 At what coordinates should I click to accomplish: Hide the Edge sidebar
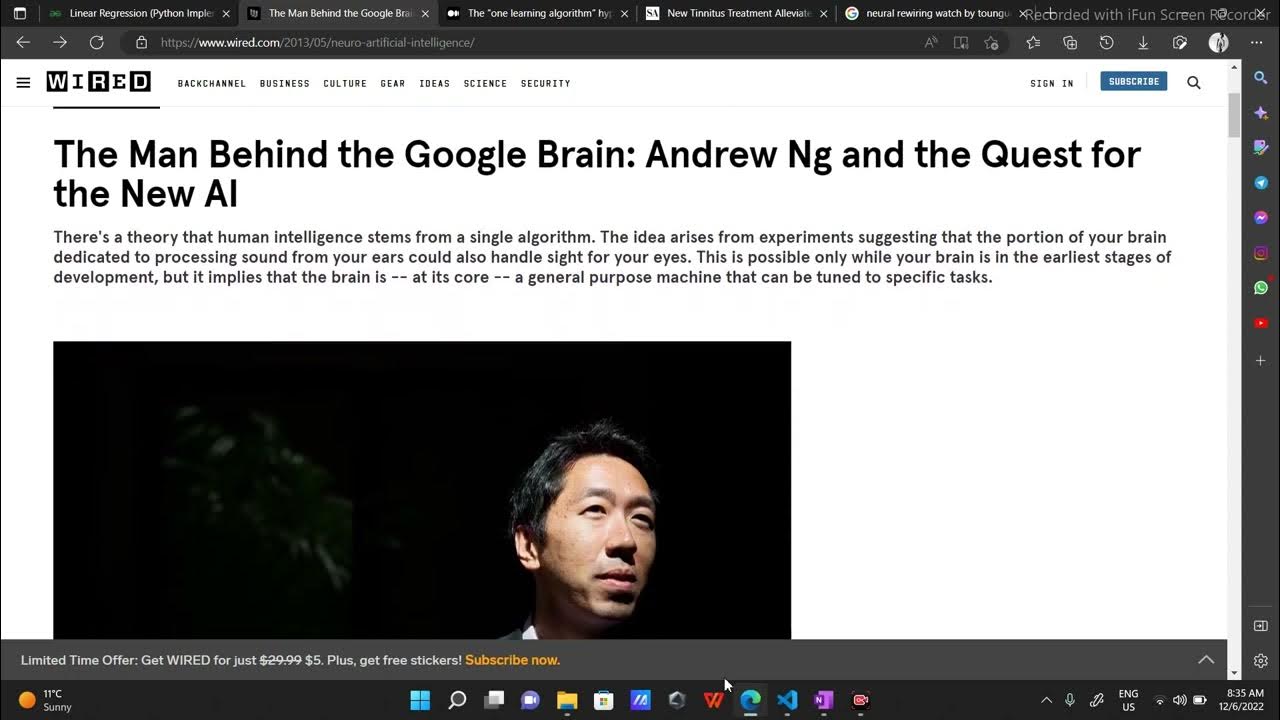1261,626
